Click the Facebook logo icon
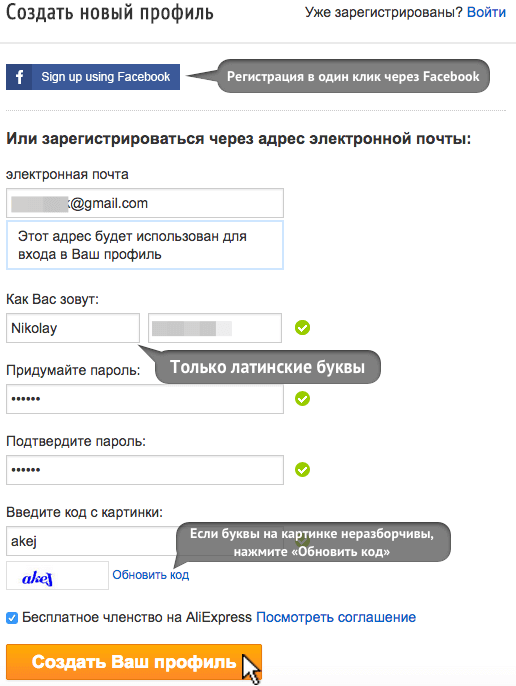Viewport: 516px width, 686px height. coord(19,77)
